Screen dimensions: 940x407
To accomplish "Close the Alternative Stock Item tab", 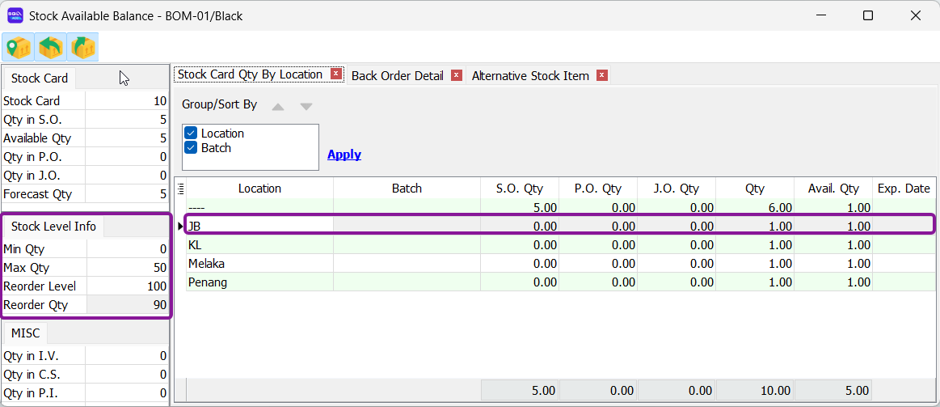I will click(x=602, y=76).
